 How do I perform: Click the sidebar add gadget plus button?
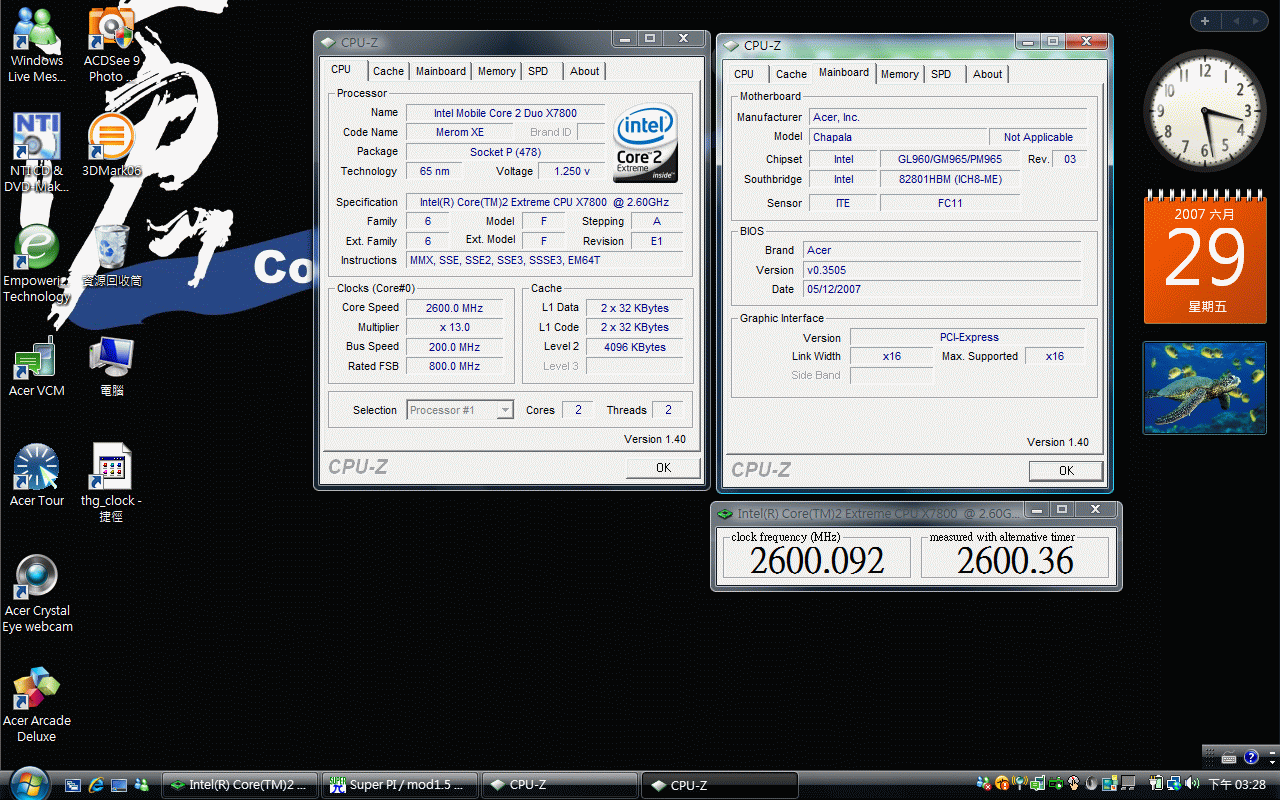pyautogui.click(x=1205, y=21)
